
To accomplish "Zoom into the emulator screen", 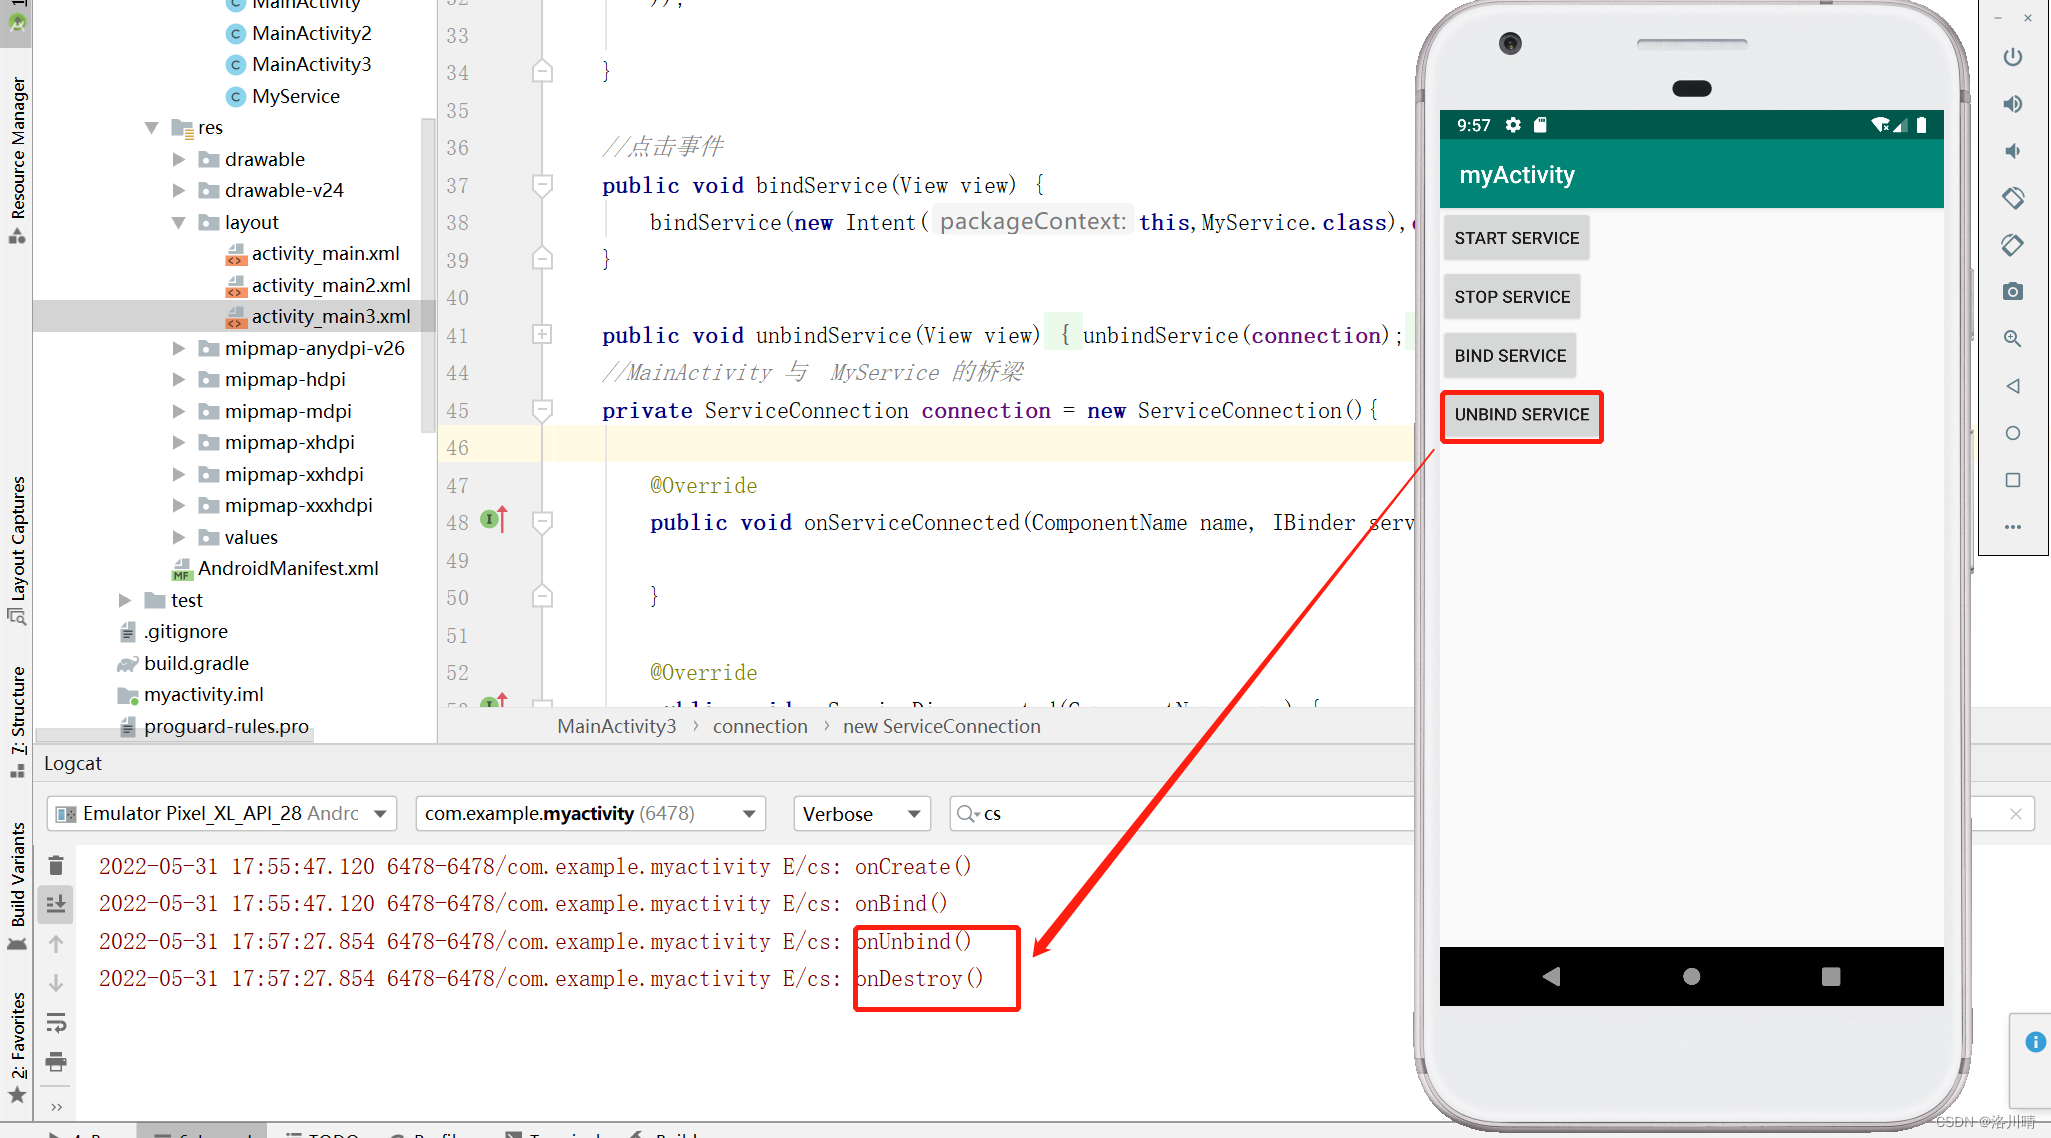I will [2013, 339].
